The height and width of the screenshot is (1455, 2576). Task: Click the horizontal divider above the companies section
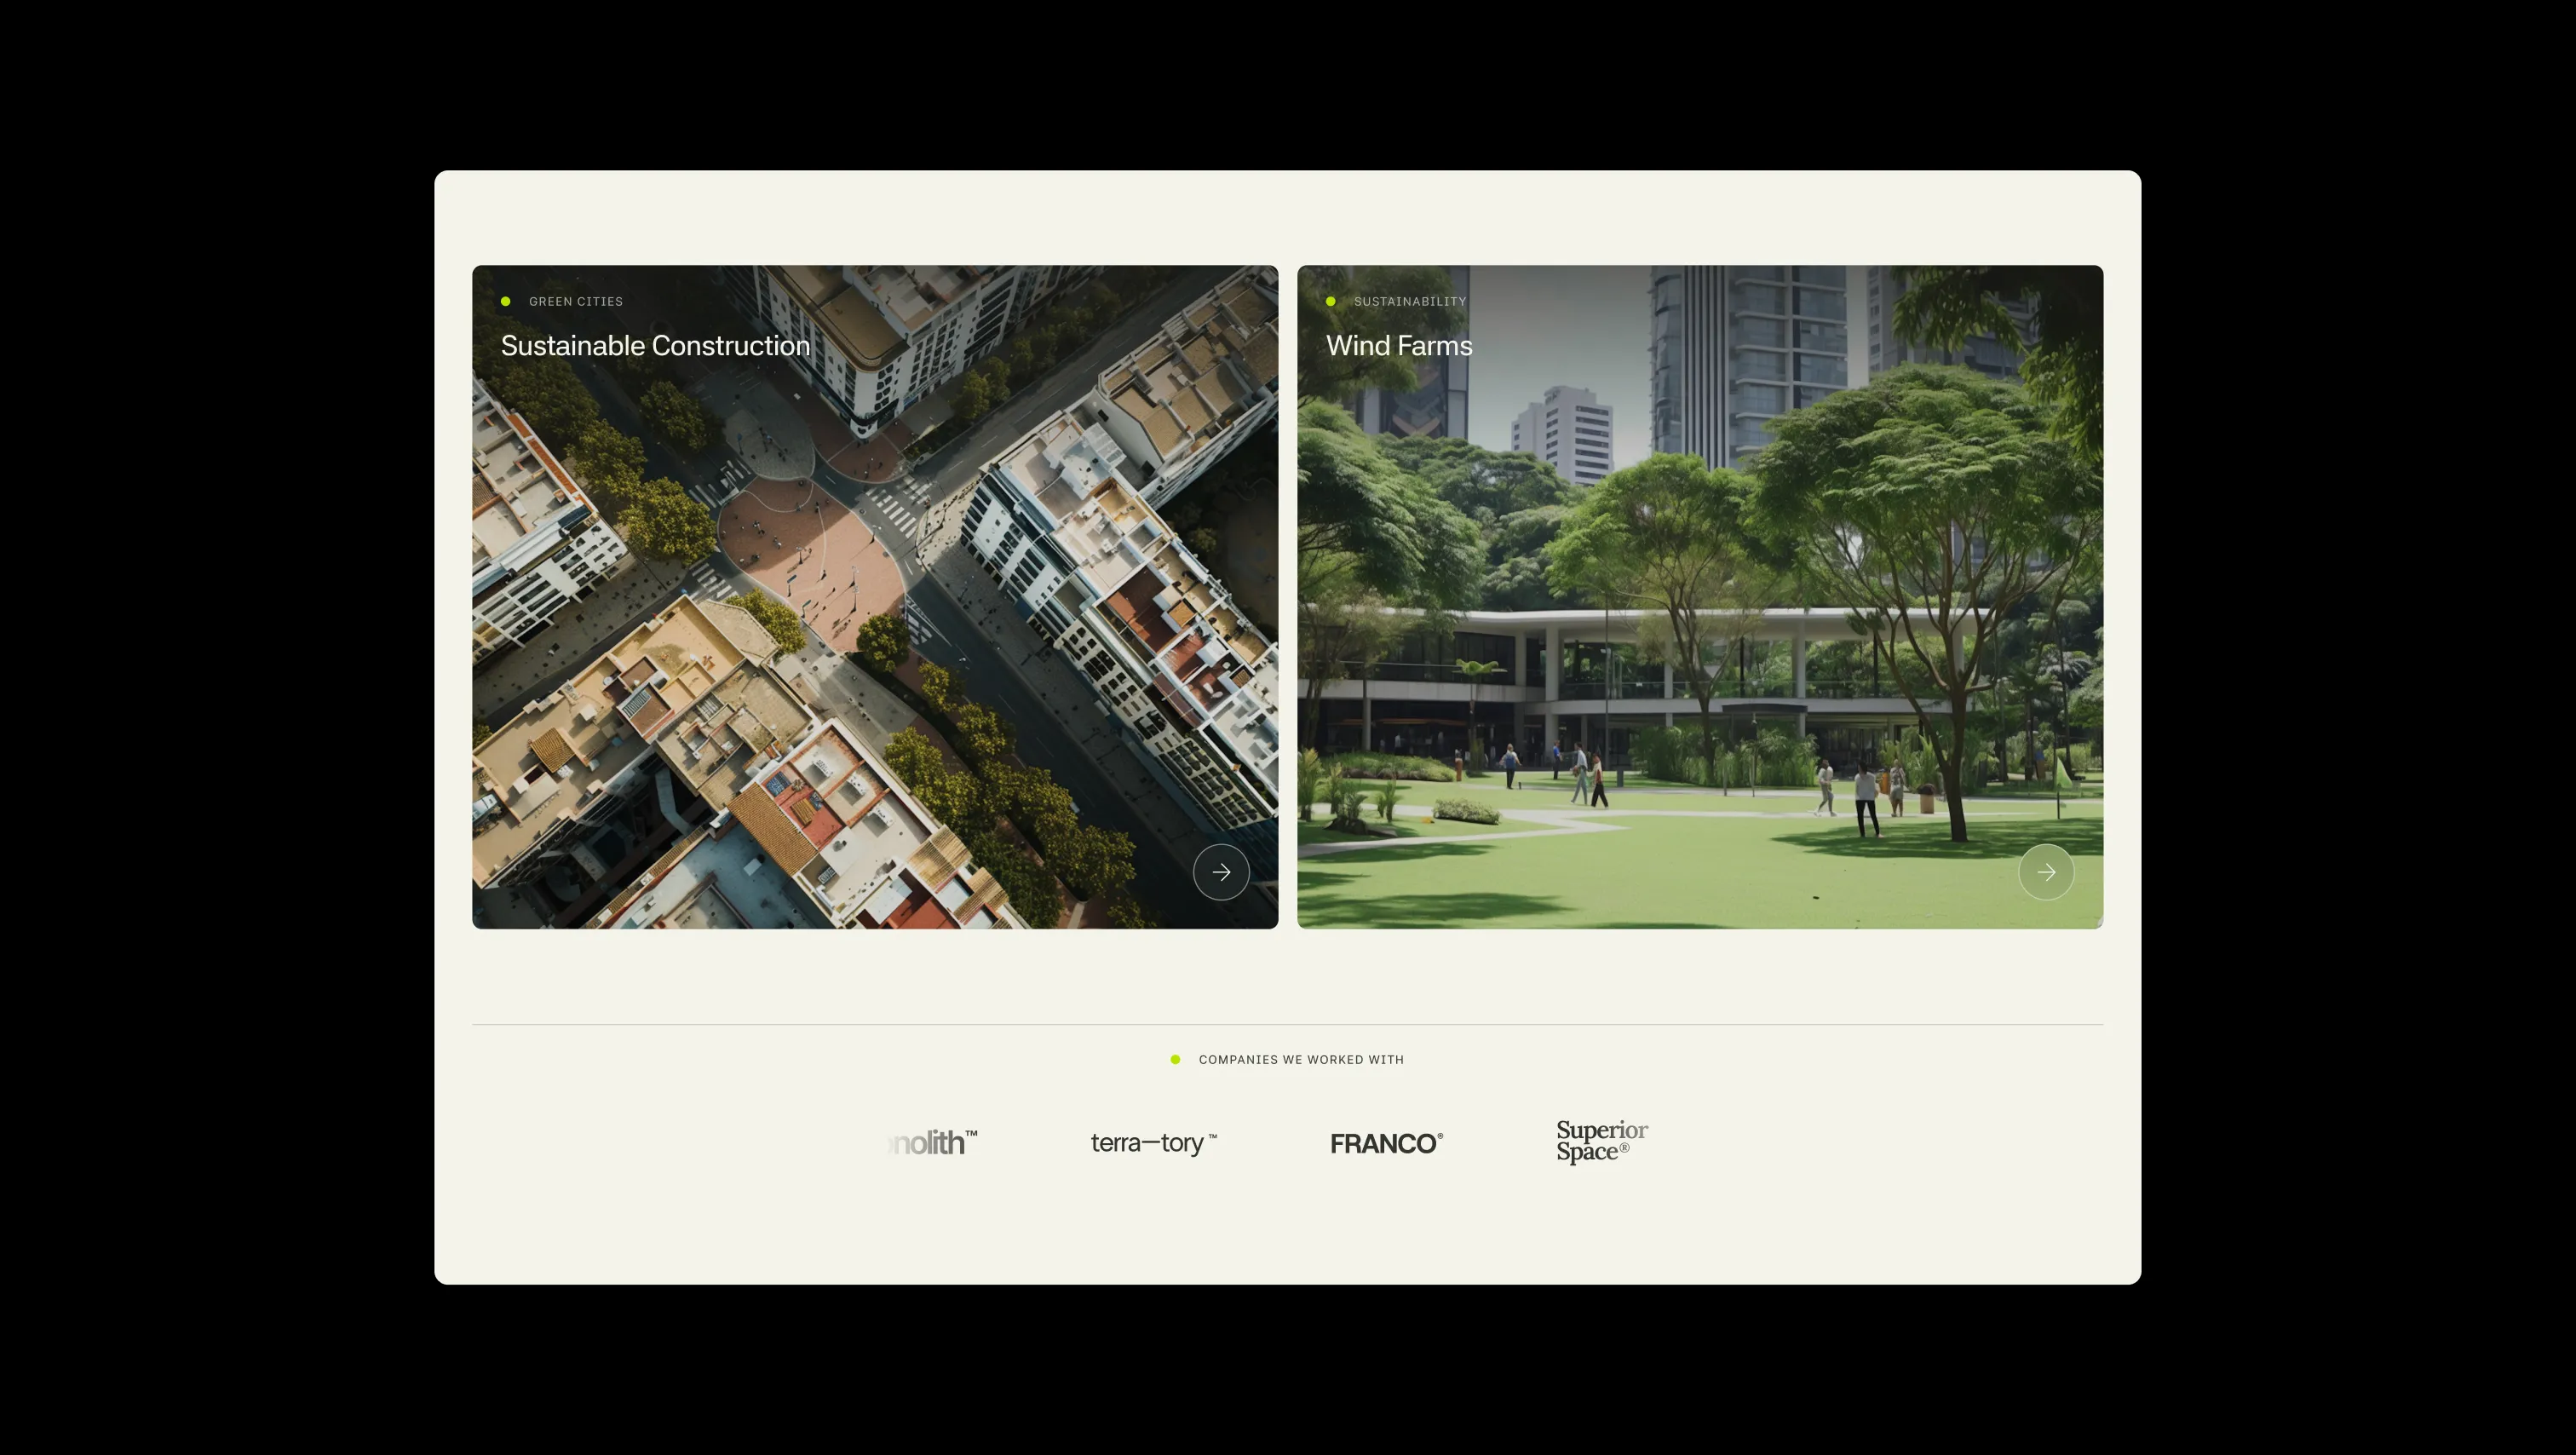(1287, 1024)
